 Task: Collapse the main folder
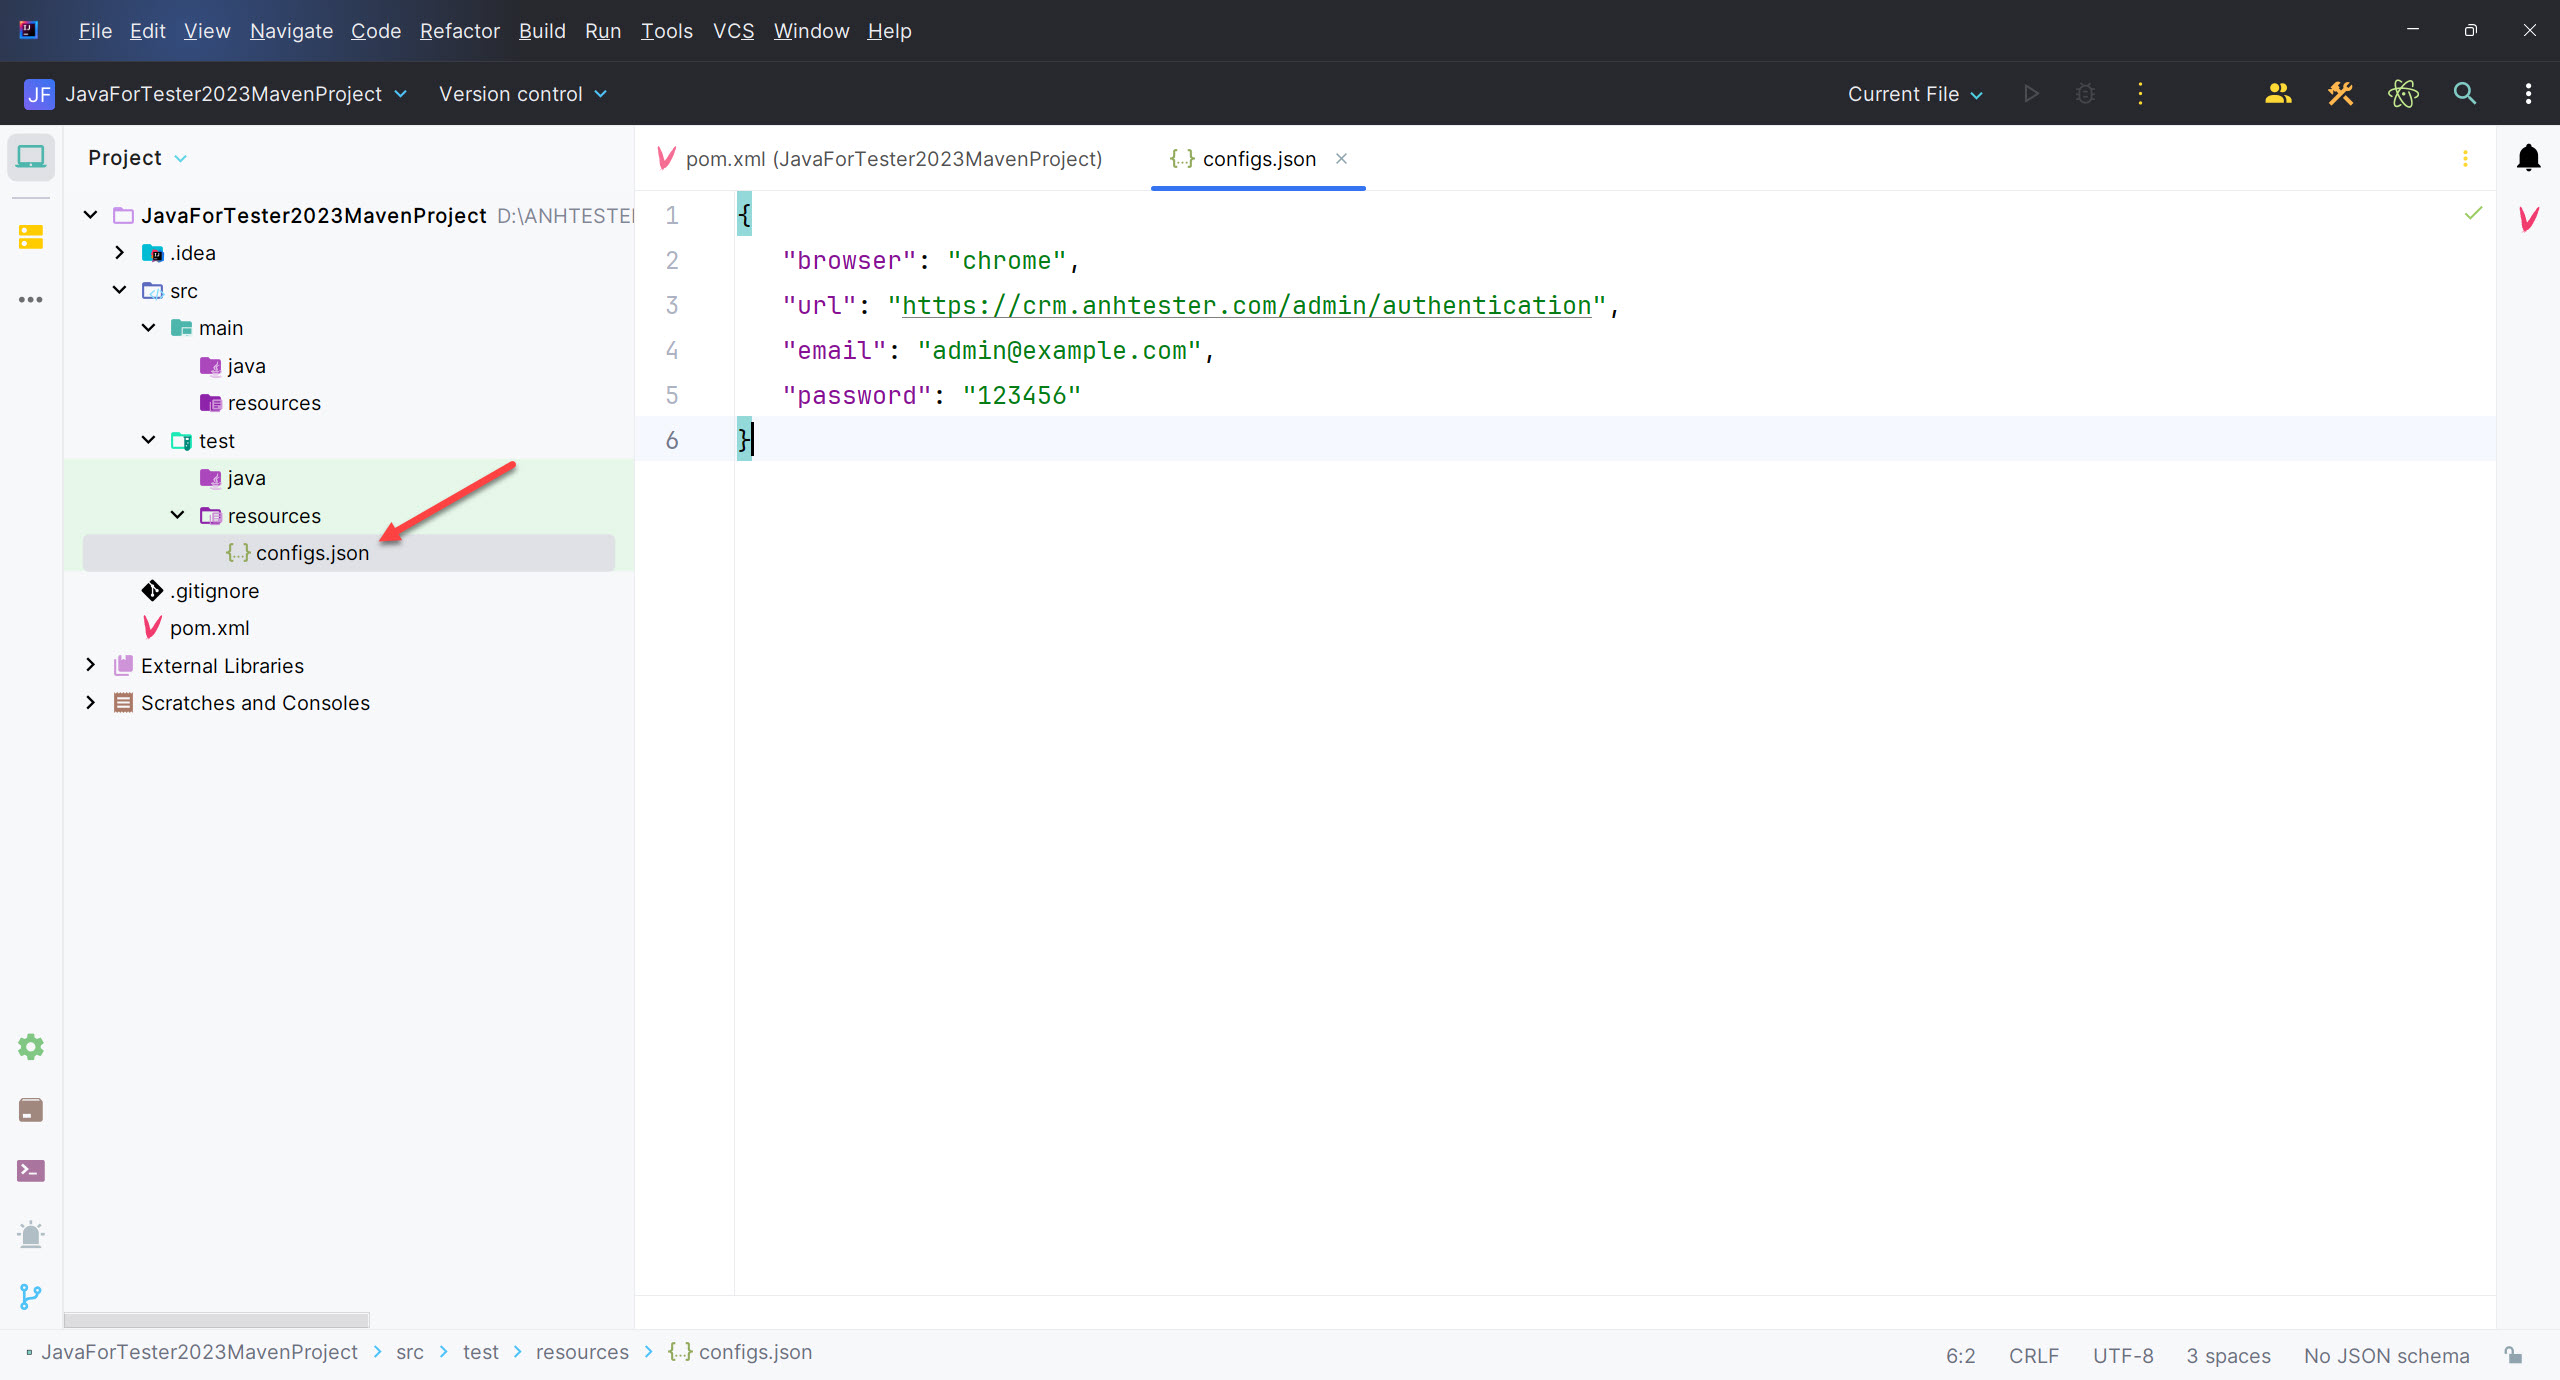click(148, 327)
